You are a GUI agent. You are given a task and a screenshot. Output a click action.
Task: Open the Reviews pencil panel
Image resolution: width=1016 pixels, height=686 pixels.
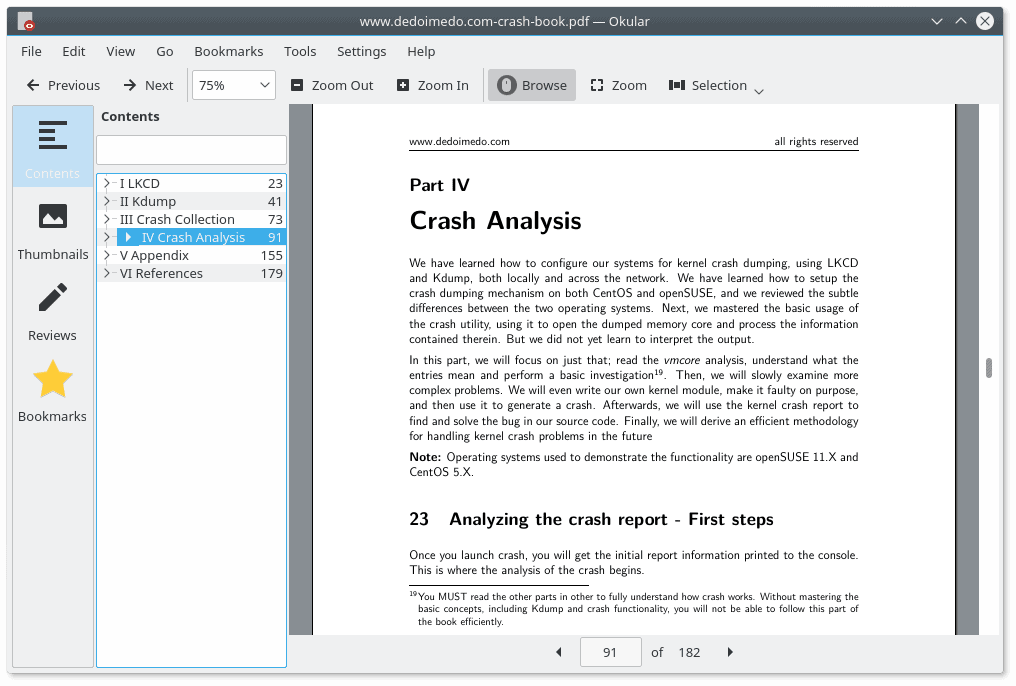point(52,310)
